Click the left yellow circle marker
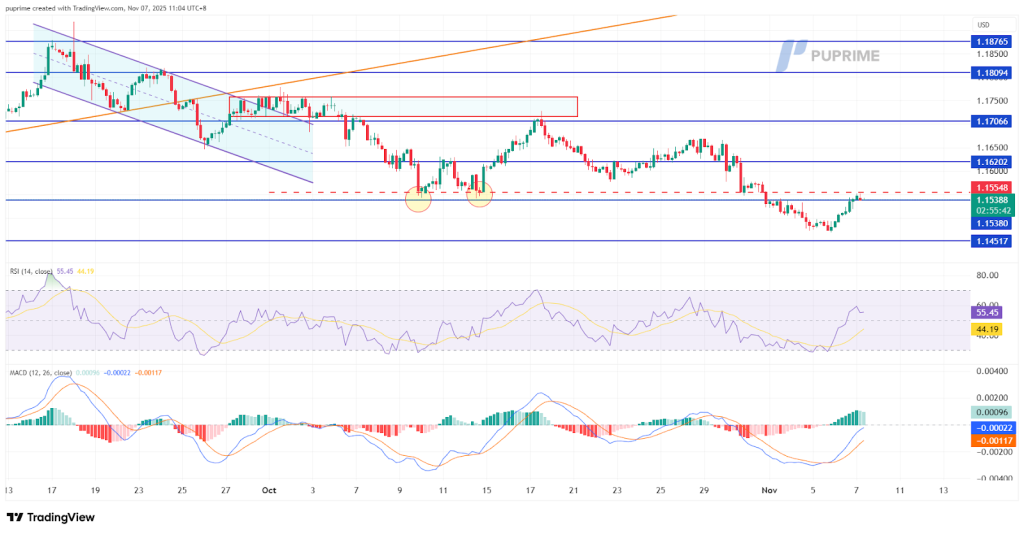Screen dimensions: 1024x534 (418, 197)
